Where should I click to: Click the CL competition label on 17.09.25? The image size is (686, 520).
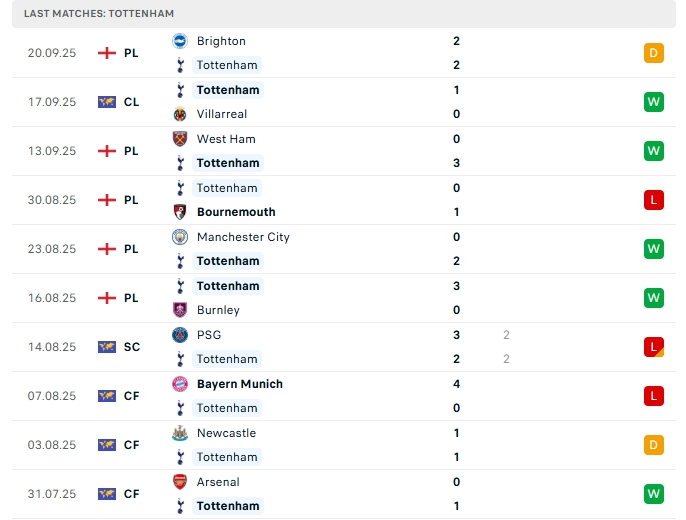131,102
